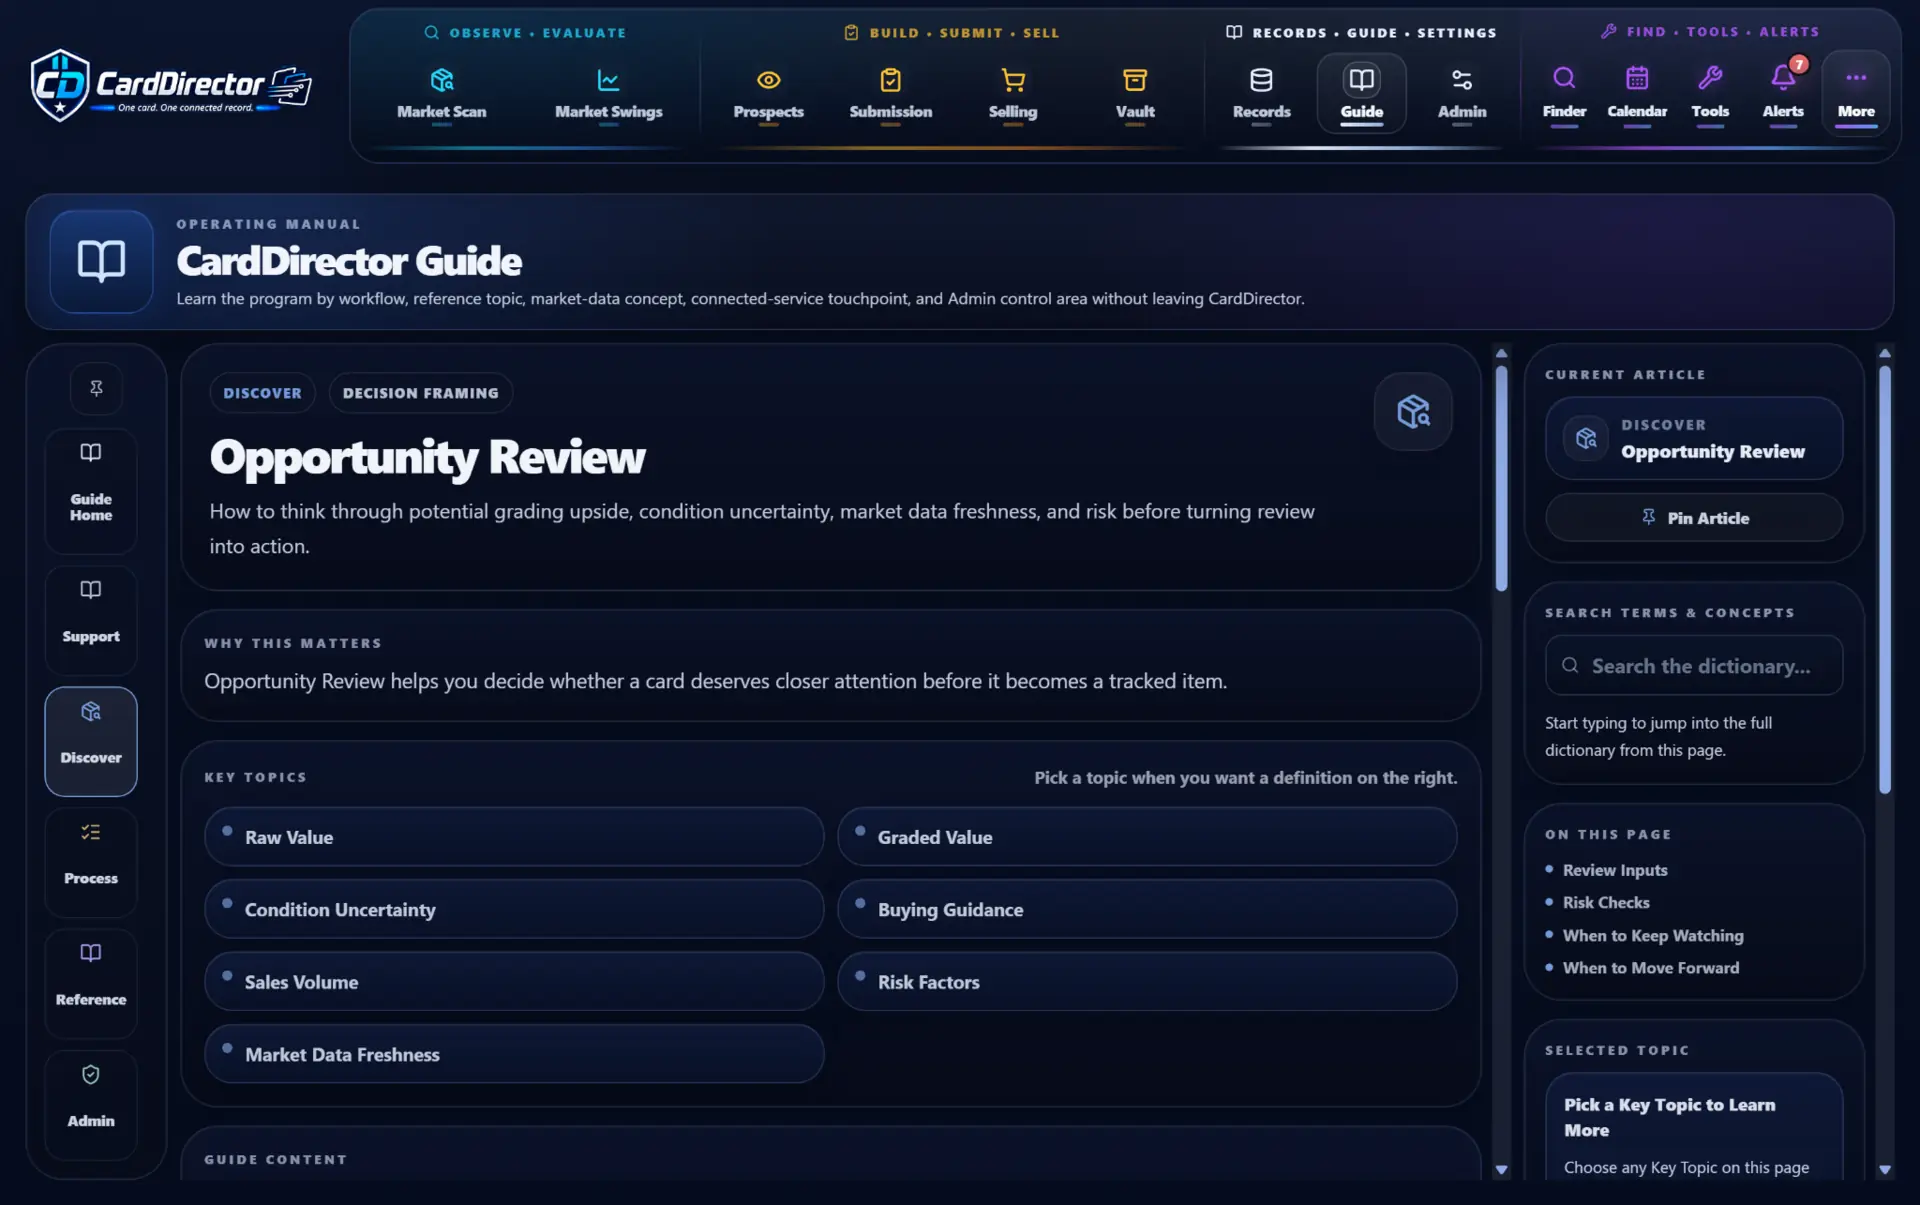Click the WHY THIS MATTERS label

[293, 643]
